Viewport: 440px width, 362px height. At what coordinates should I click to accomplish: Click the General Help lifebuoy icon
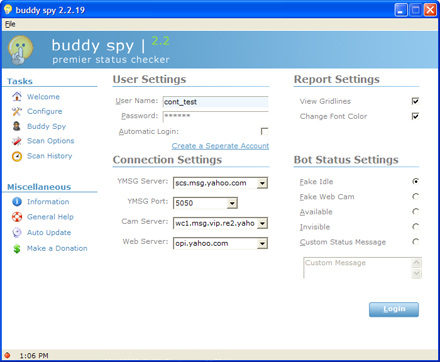coord(17,217)
